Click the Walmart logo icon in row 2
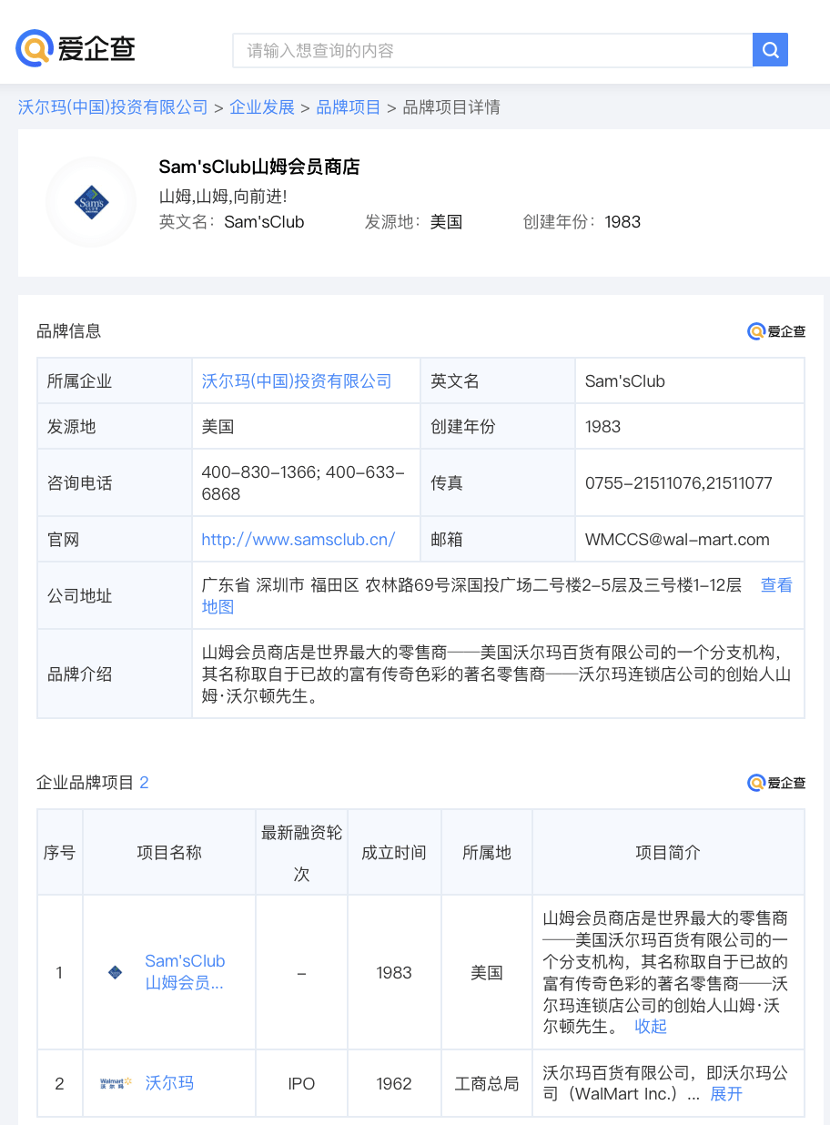This screenshot has height=1126, width=830. click(x=116, y=1083)
